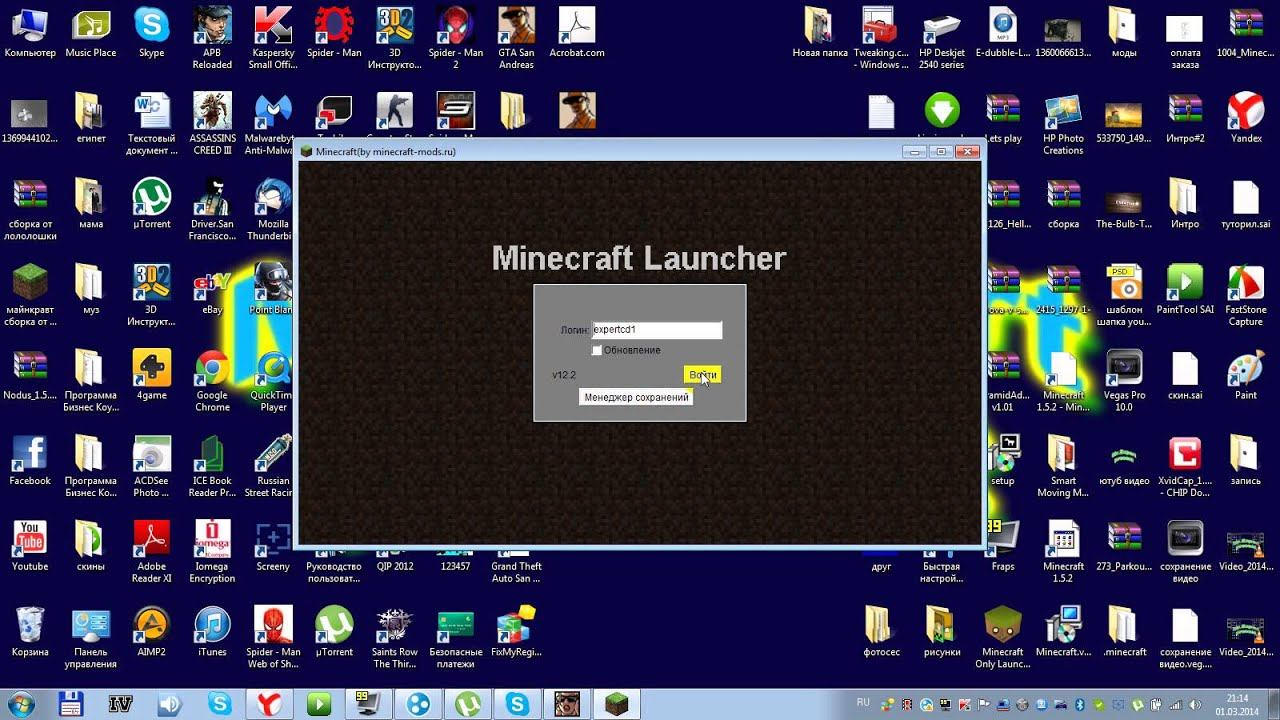1280x720 pixels.
Task: Select the eBay desktop shortcut
Action: [x=212, y=290]
